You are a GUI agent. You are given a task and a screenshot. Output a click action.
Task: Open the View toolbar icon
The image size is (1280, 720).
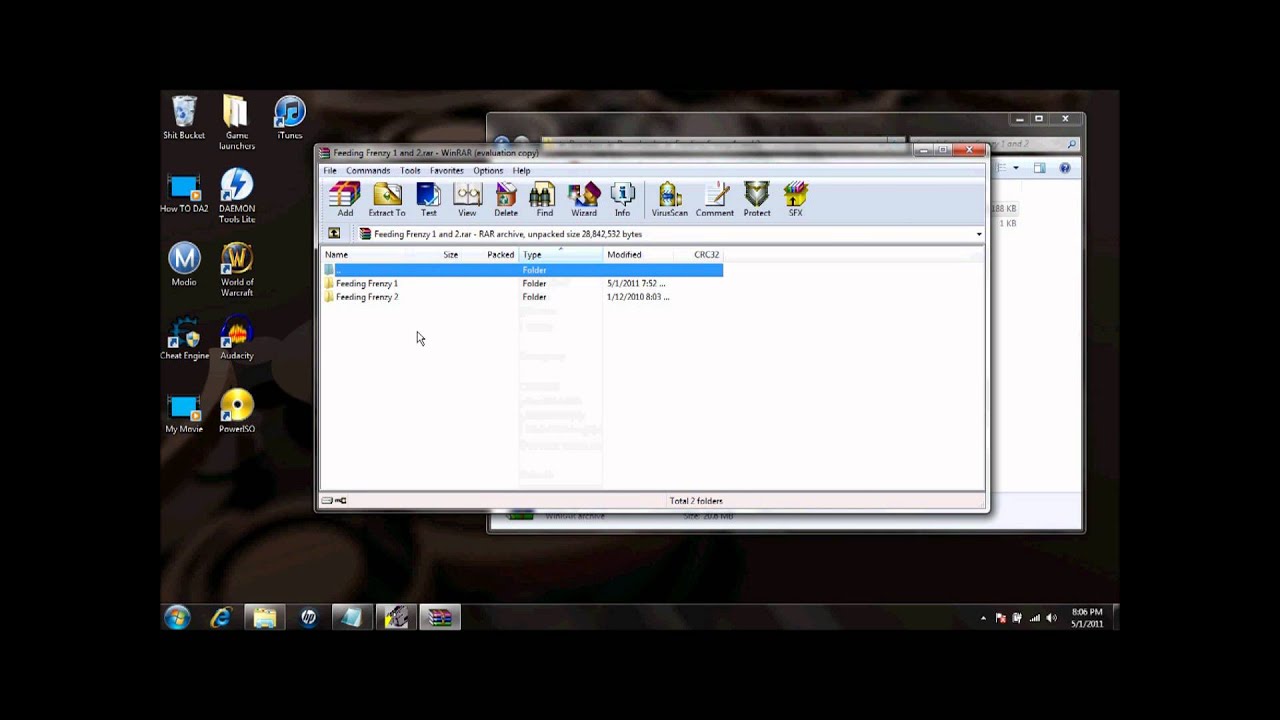pyautogui.click(x=467, y=200)
